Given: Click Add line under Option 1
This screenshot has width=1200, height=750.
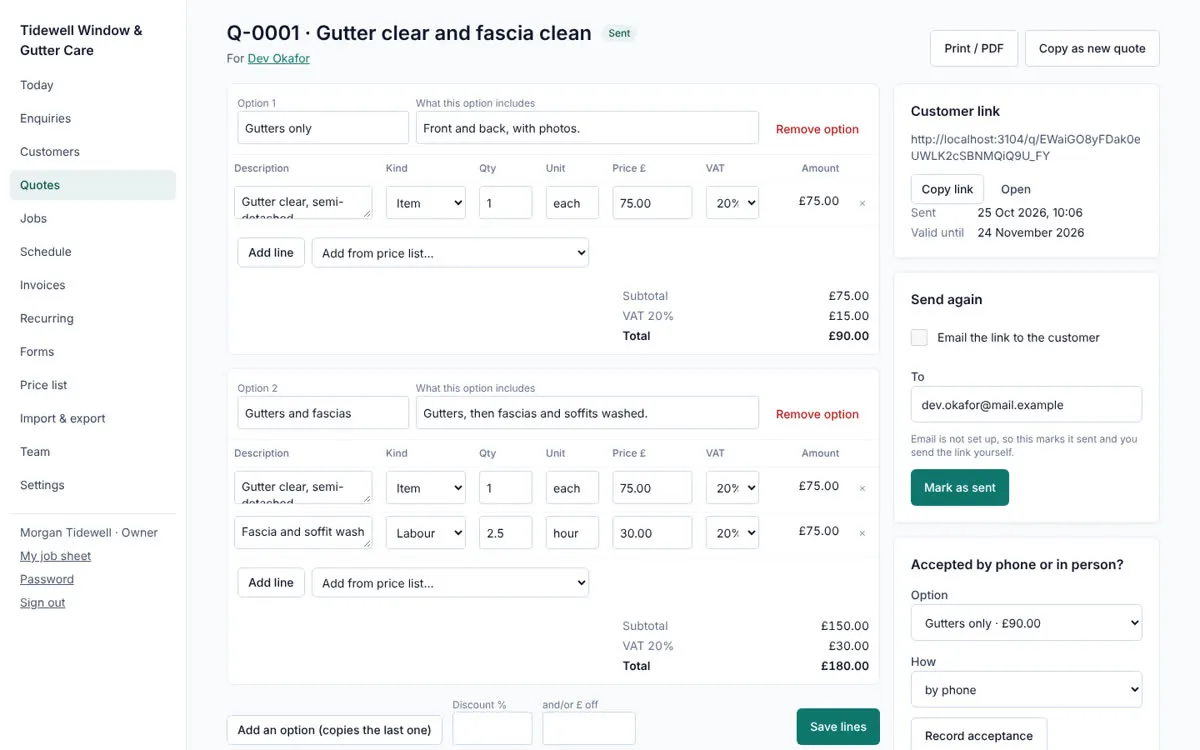Looking at the screenshot, I should coord(271,253).
